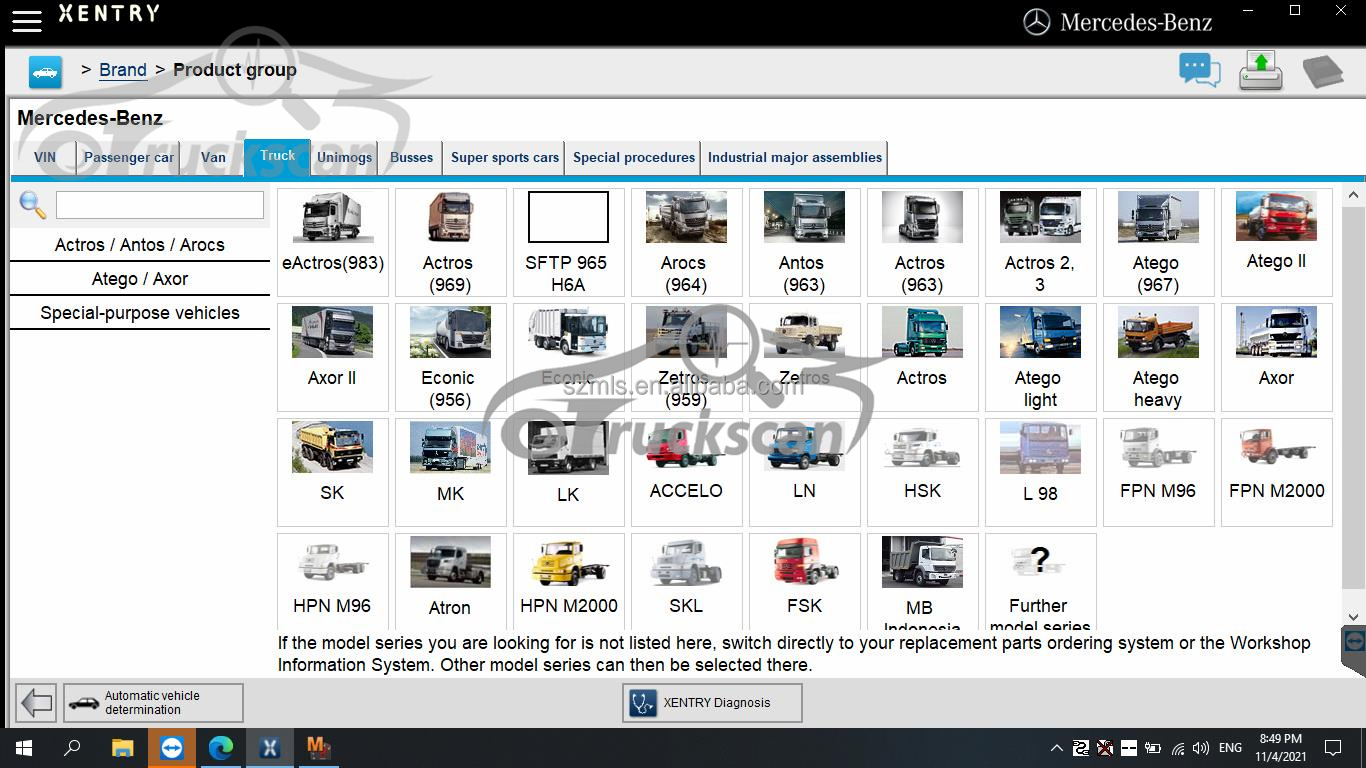Filter by Atego / Axor
The image size is (1366, 768).
[x=140, y=279]
